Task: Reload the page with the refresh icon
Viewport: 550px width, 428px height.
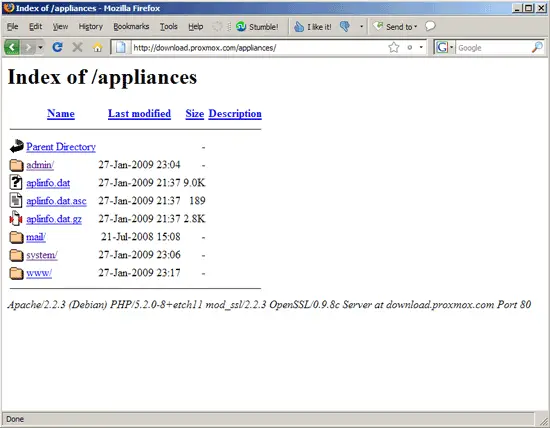Action: [58, 47]
